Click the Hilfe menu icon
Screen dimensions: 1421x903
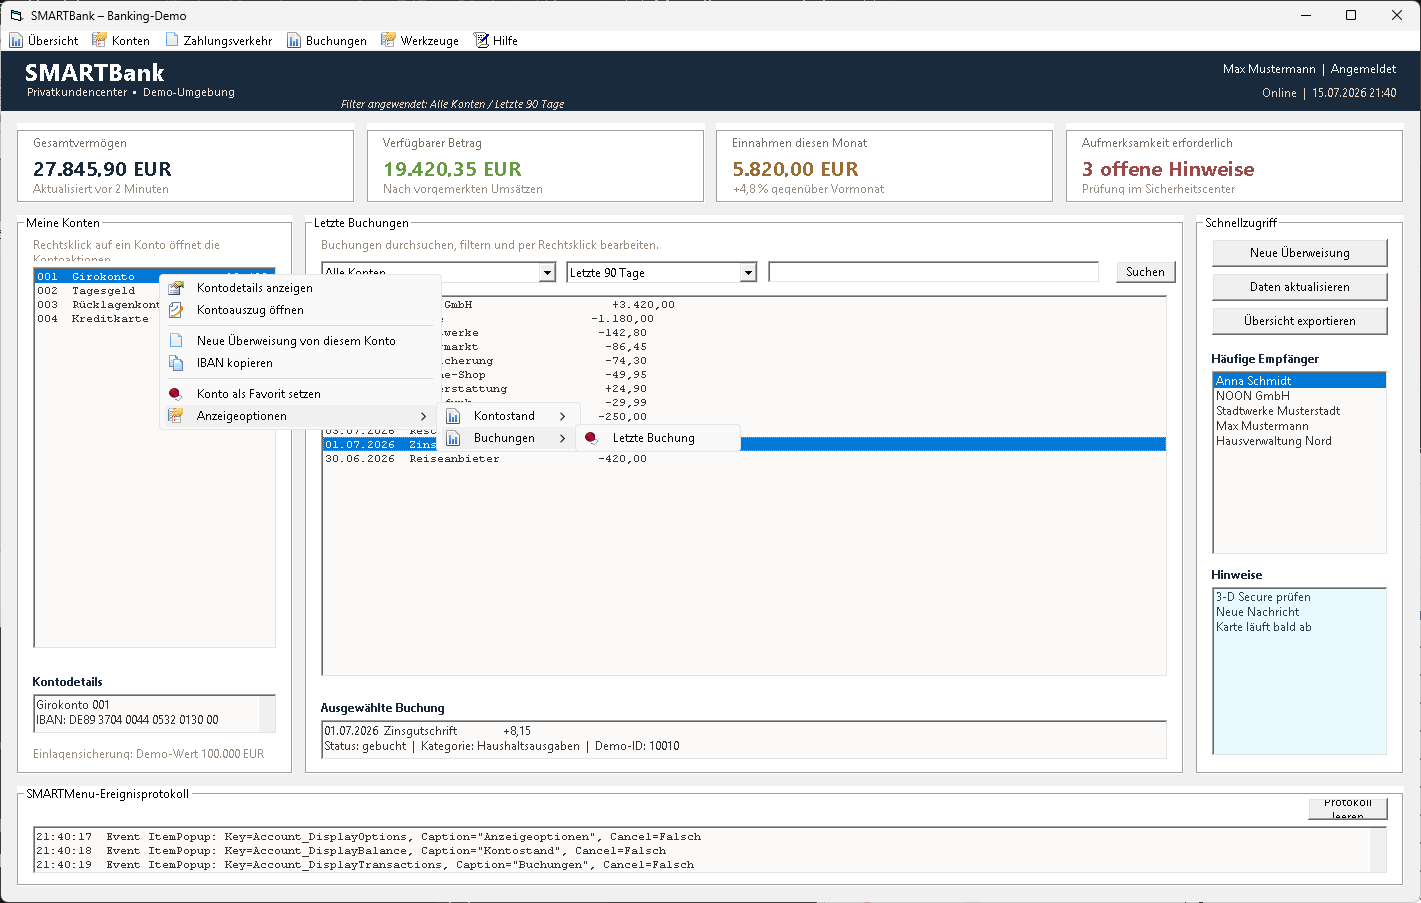(x=481, y=40)
